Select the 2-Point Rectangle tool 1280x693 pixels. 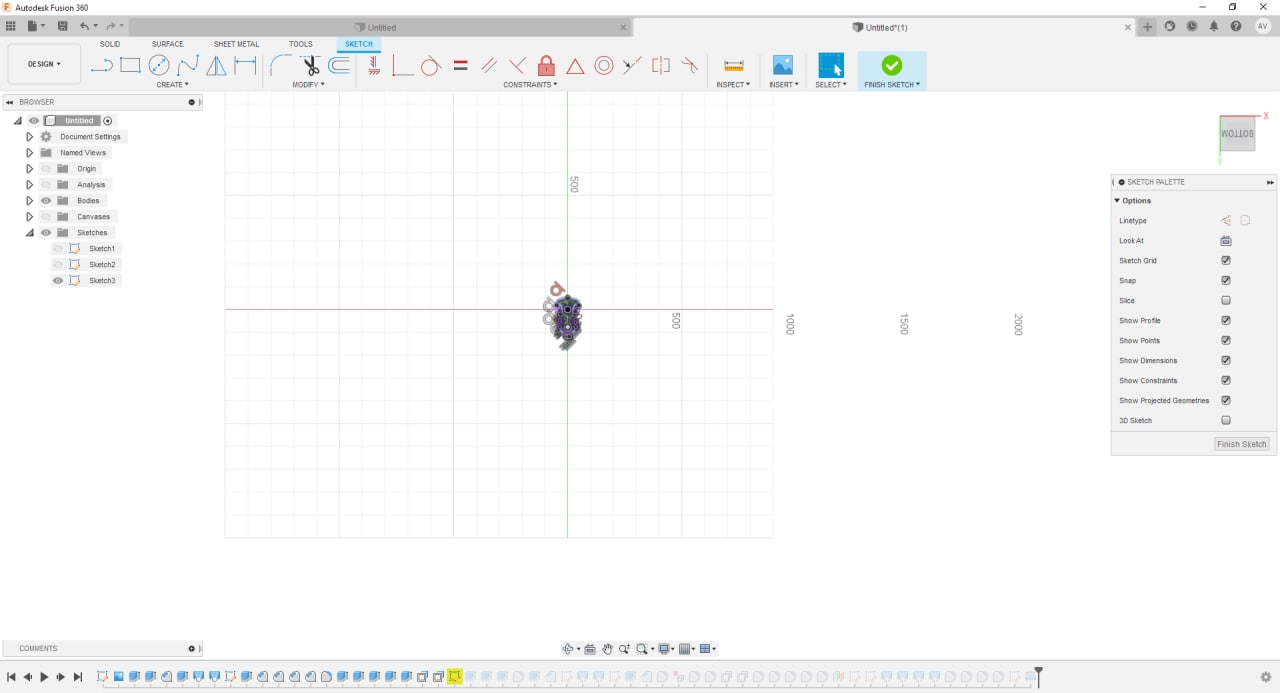coord(130,66)
